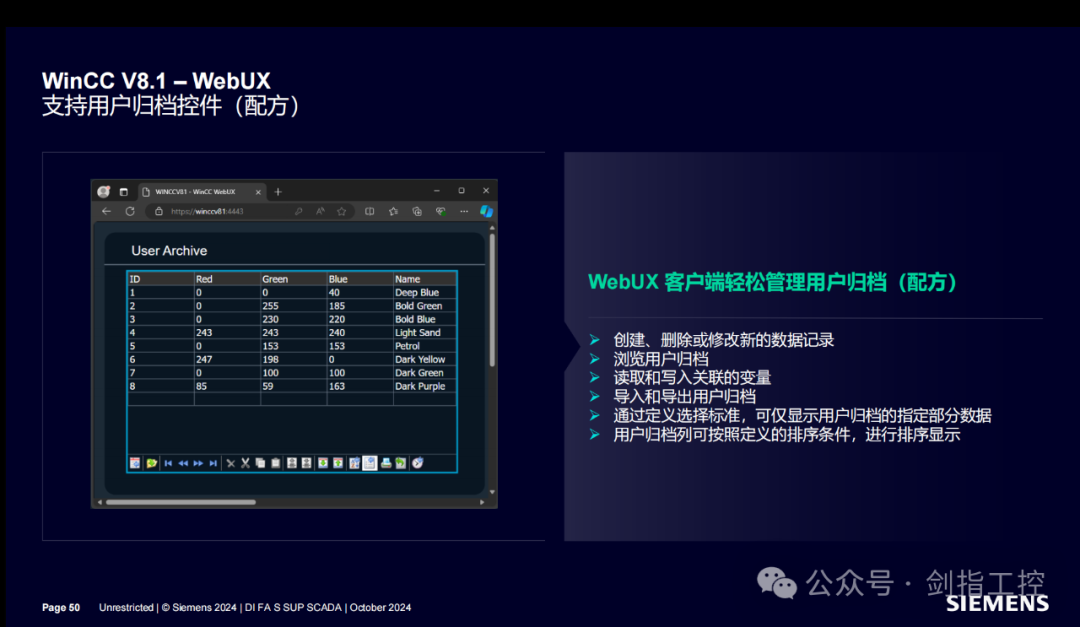Screen dimensions: 1080x627
Task: Copy the selected archive record
Action: [261, 463]
